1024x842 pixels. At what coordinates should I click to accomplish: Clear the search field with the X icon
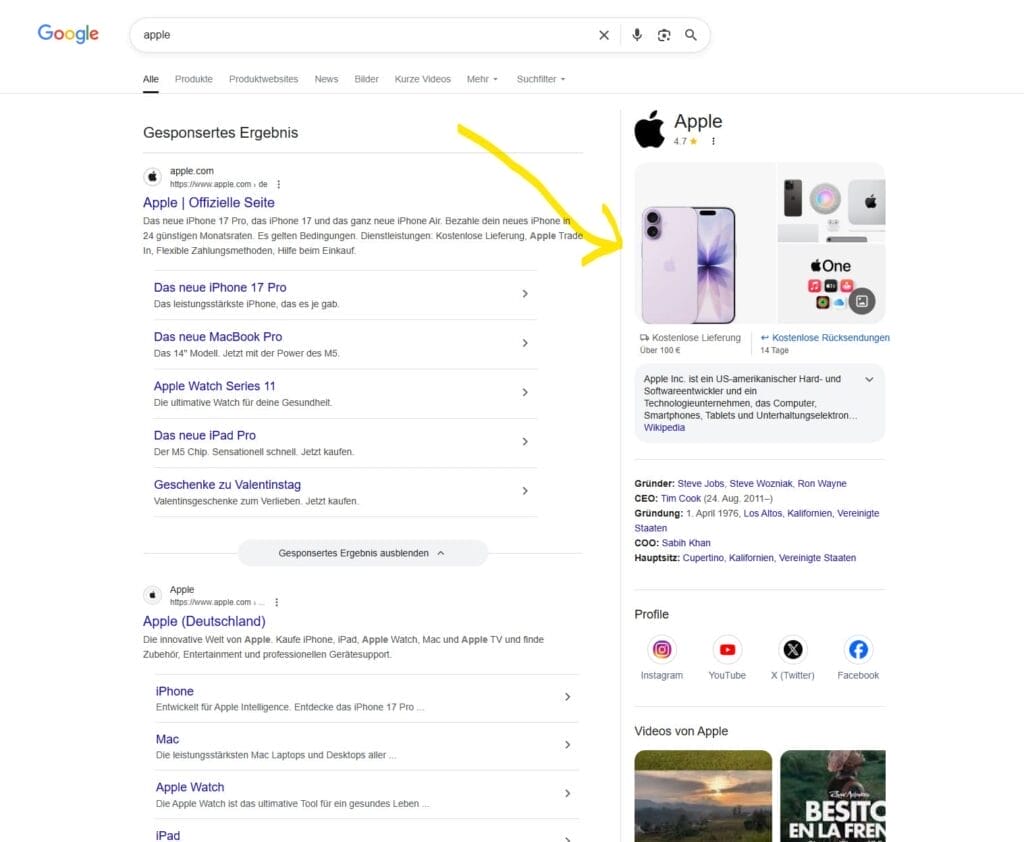[604, 34]
